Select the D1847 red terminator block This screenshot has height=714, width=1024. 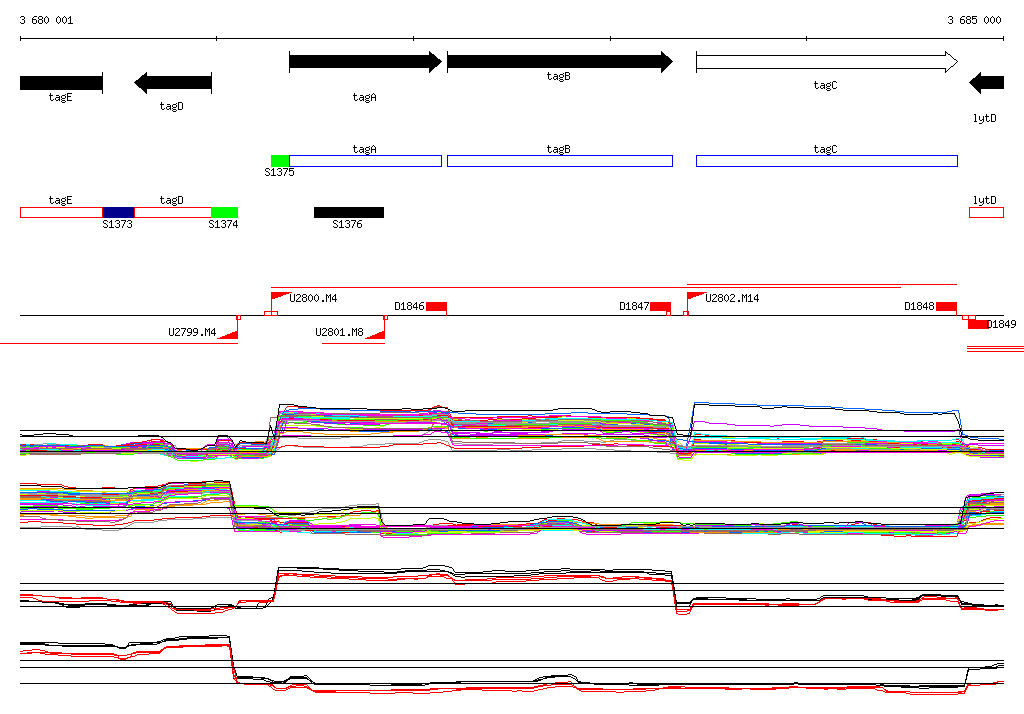click(x=660, y=306)
